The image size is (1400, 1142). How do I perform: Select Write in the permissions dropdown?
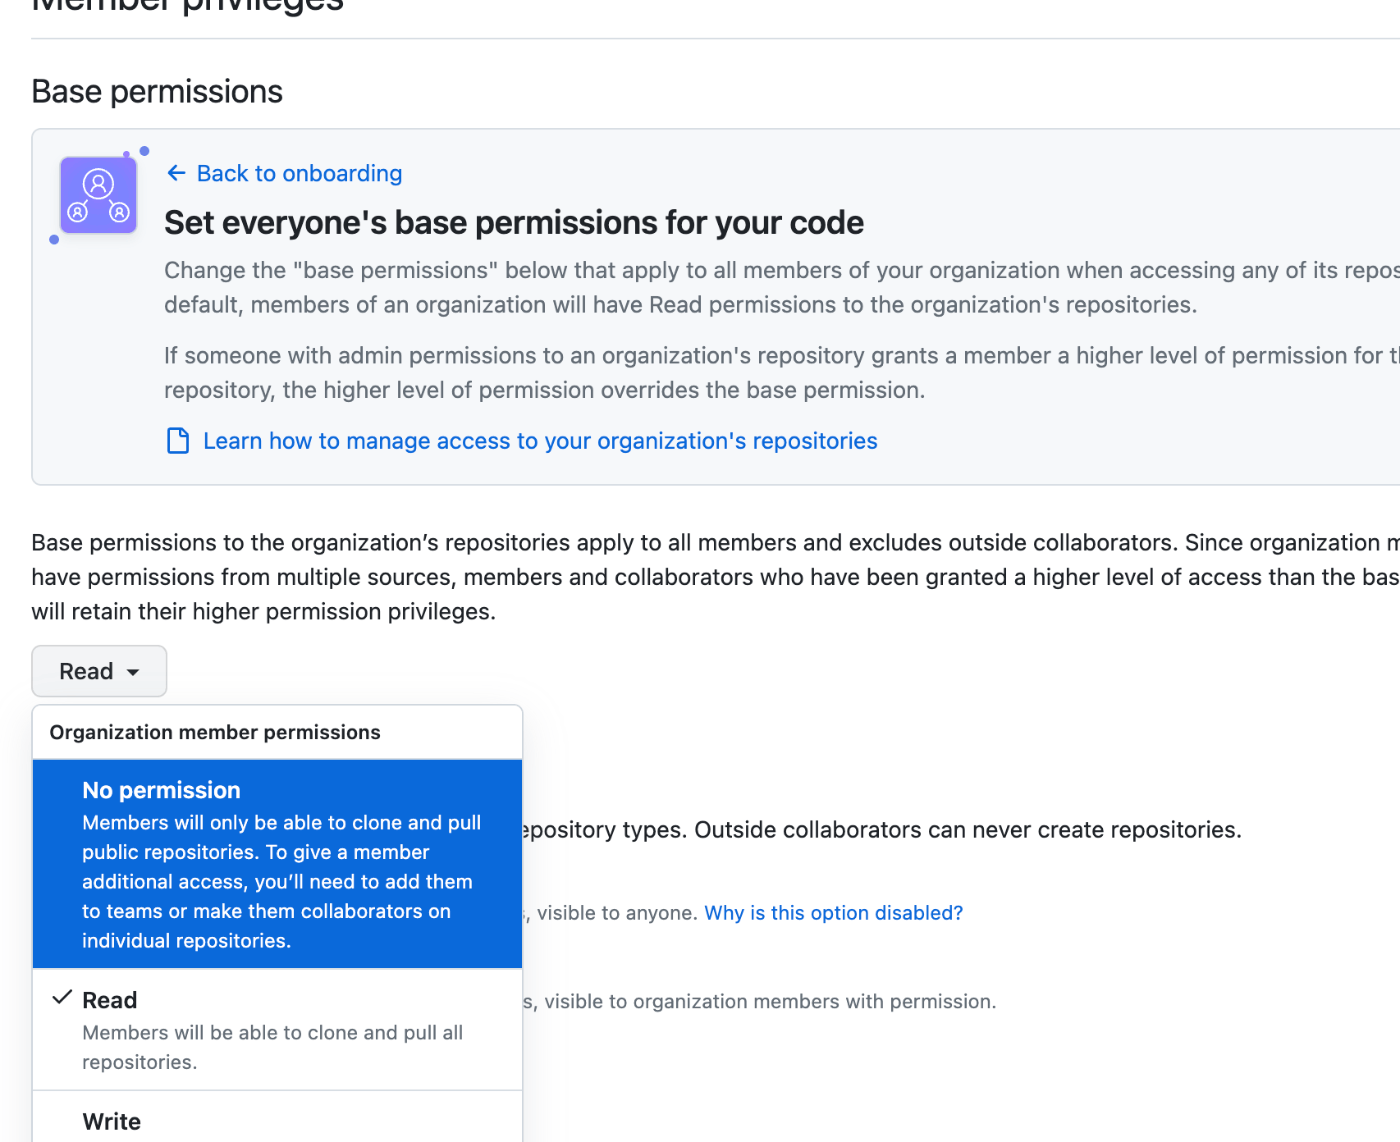point(111,1121)
